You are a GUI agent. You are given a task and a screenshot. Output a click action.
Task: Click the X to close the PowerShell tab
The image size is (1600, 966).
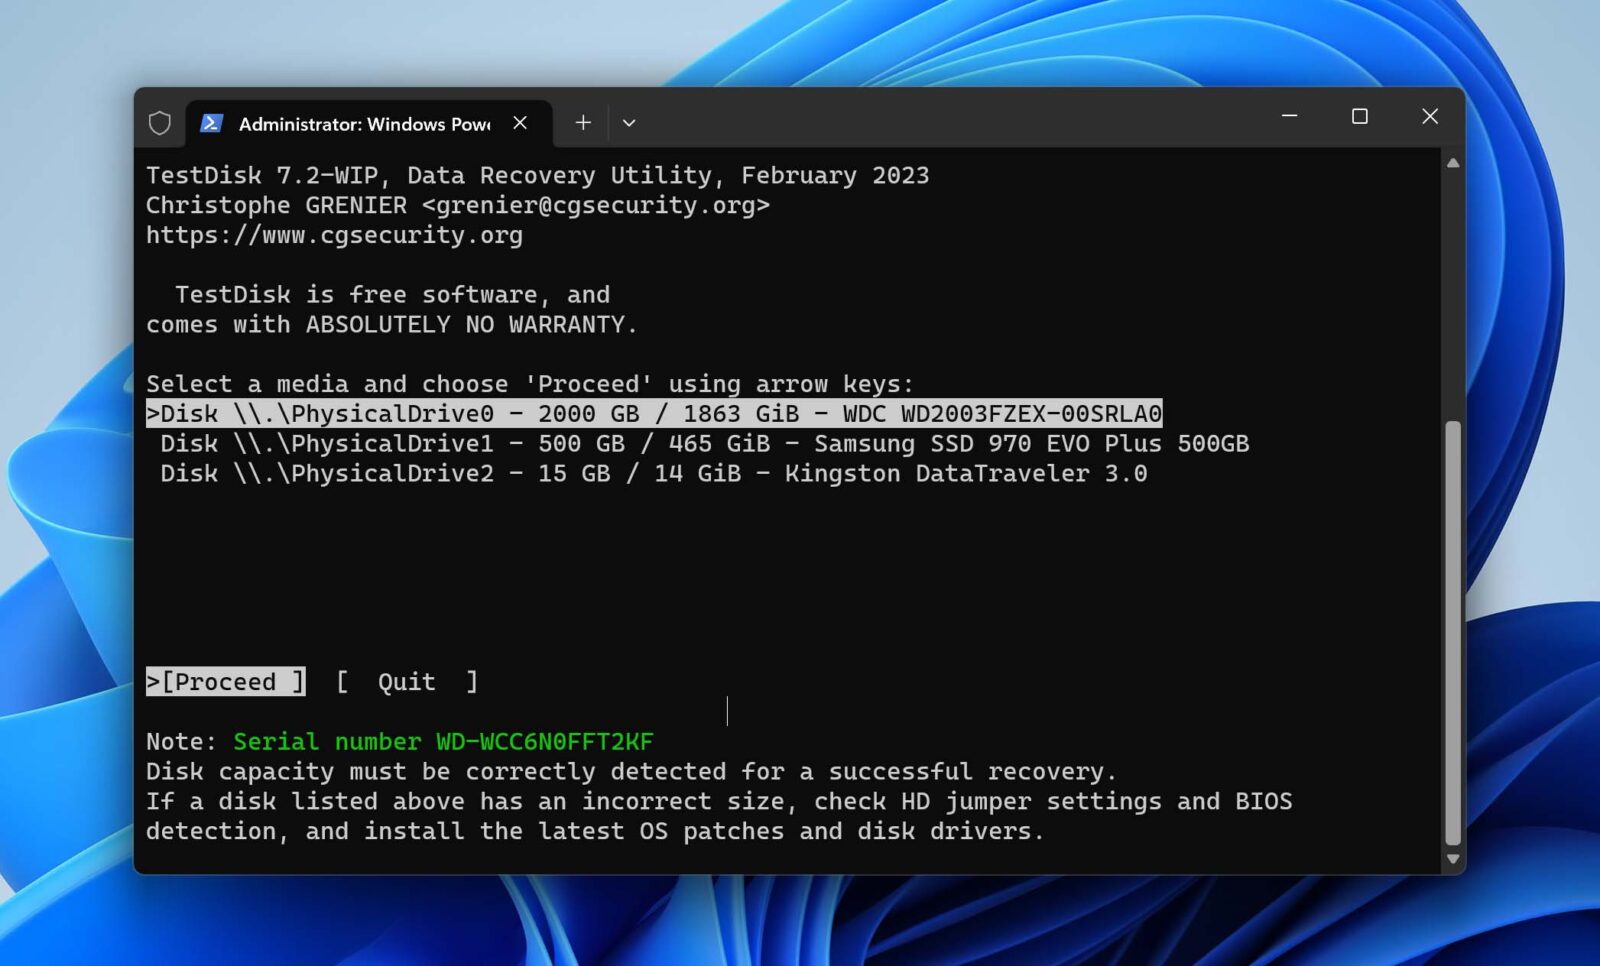coord(519,122)
